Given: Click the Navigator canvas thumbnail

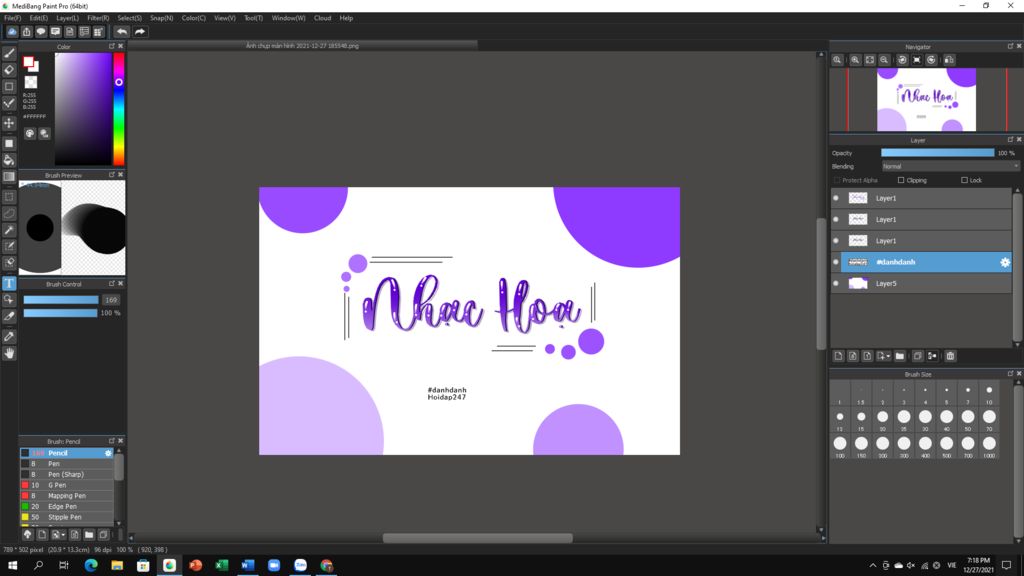Looking at the screenshot, I should (x=926, y=100).
